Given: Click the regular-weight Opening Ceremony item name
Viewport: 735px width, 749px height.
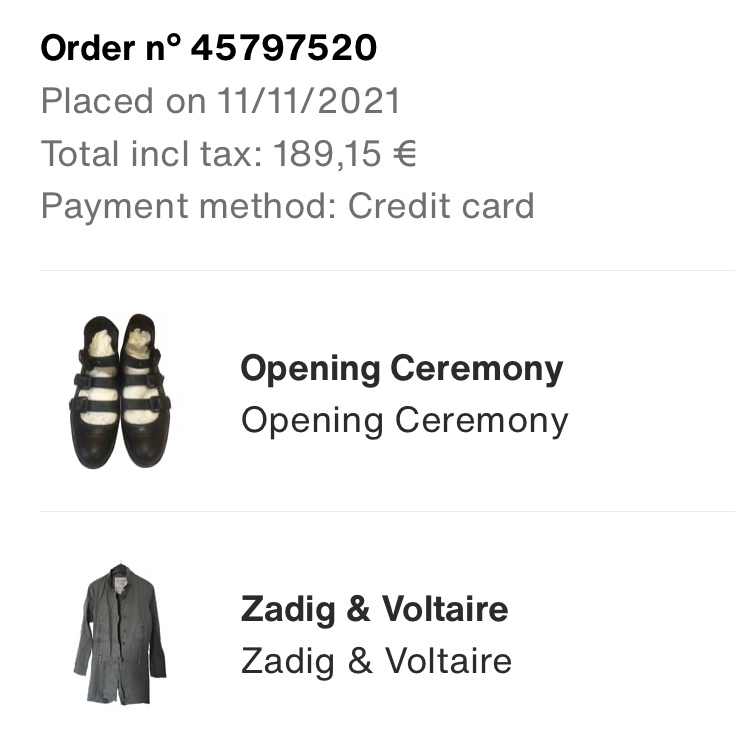Looking at the screenshot, I should click(x=405, y=421).
